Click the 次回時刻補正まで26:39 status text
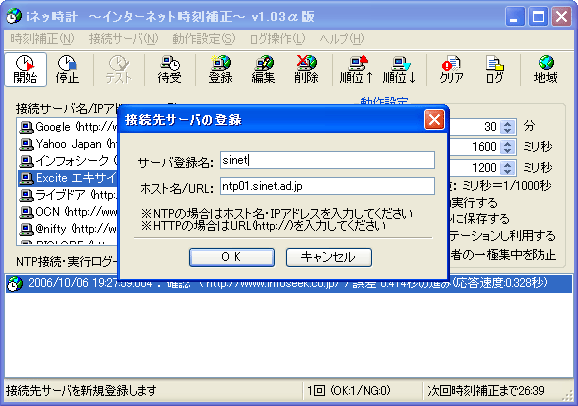Viewport: 578px width, 406px height. click(x=486, y=391)
